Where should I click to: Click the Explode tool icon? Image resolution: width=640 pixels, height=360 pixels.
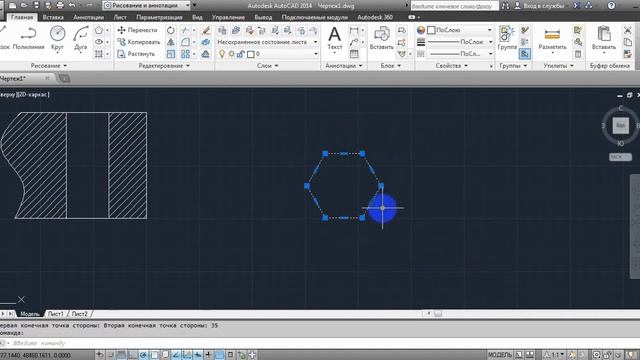tap(206, 42)
